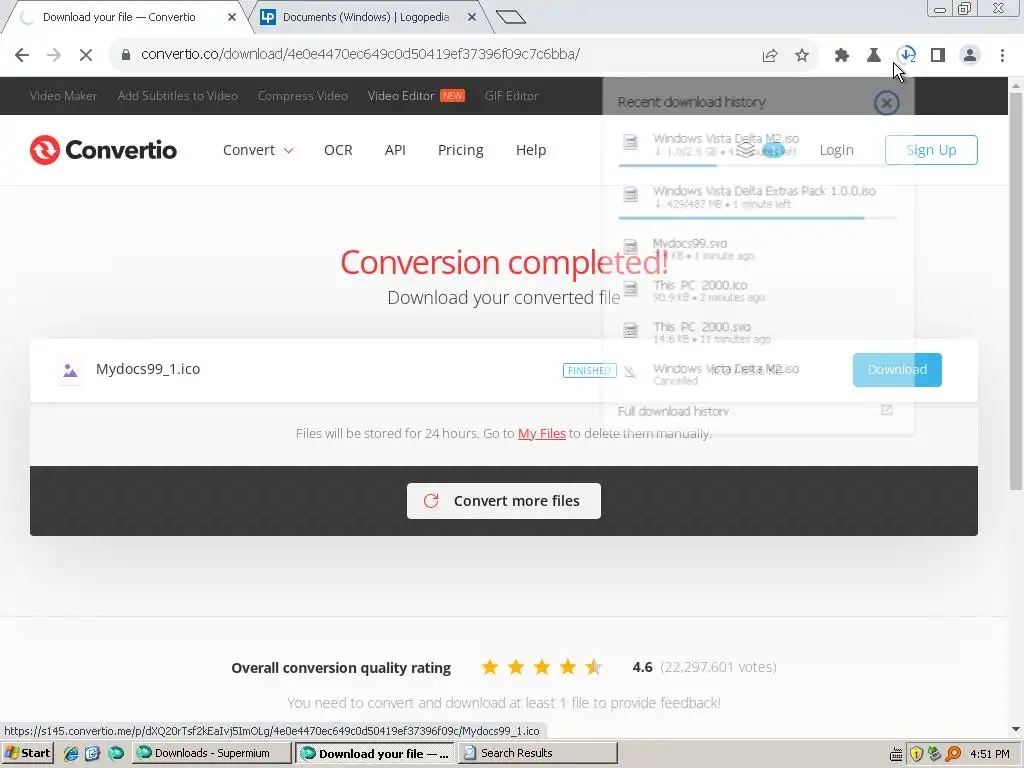
Task: Click the fifth half-filled rating star
Action: click(594, 667)
